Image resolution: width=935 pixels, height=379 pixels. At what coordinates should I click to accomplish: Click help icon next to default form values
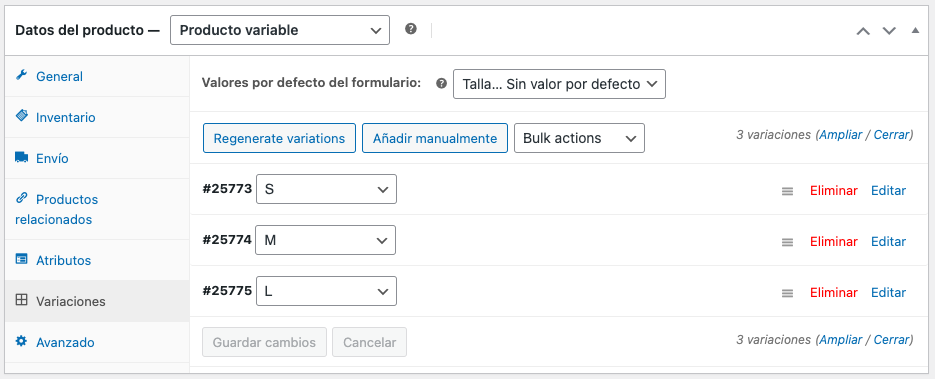[x=441, y=83]
